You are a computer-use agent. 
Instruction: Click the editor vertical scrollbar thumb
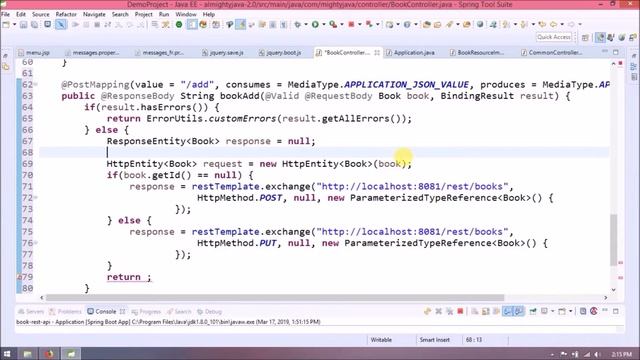click(613, 239)
